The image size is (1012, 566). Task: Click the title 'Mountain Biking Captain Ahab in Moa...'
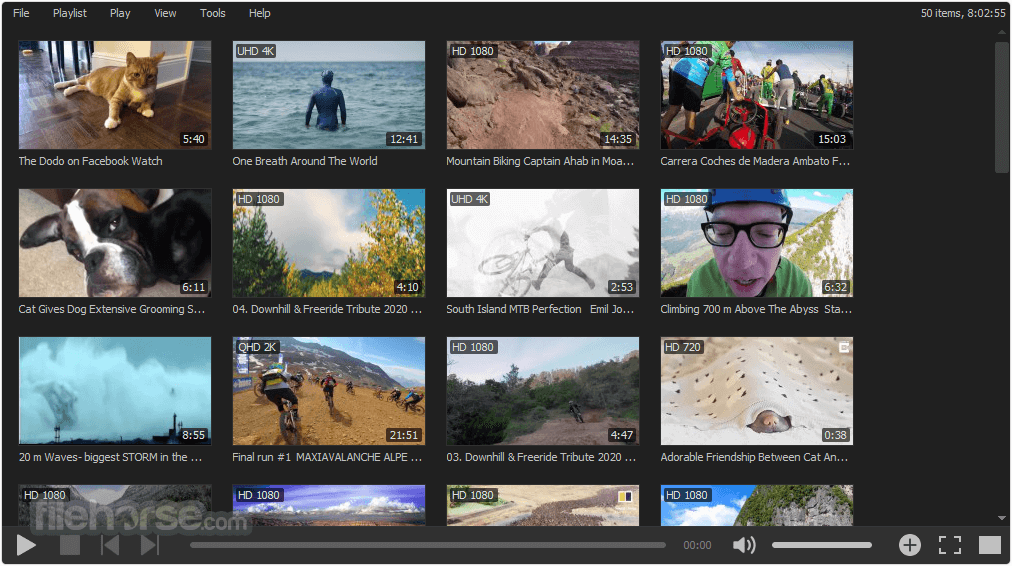tap(540, 161)
